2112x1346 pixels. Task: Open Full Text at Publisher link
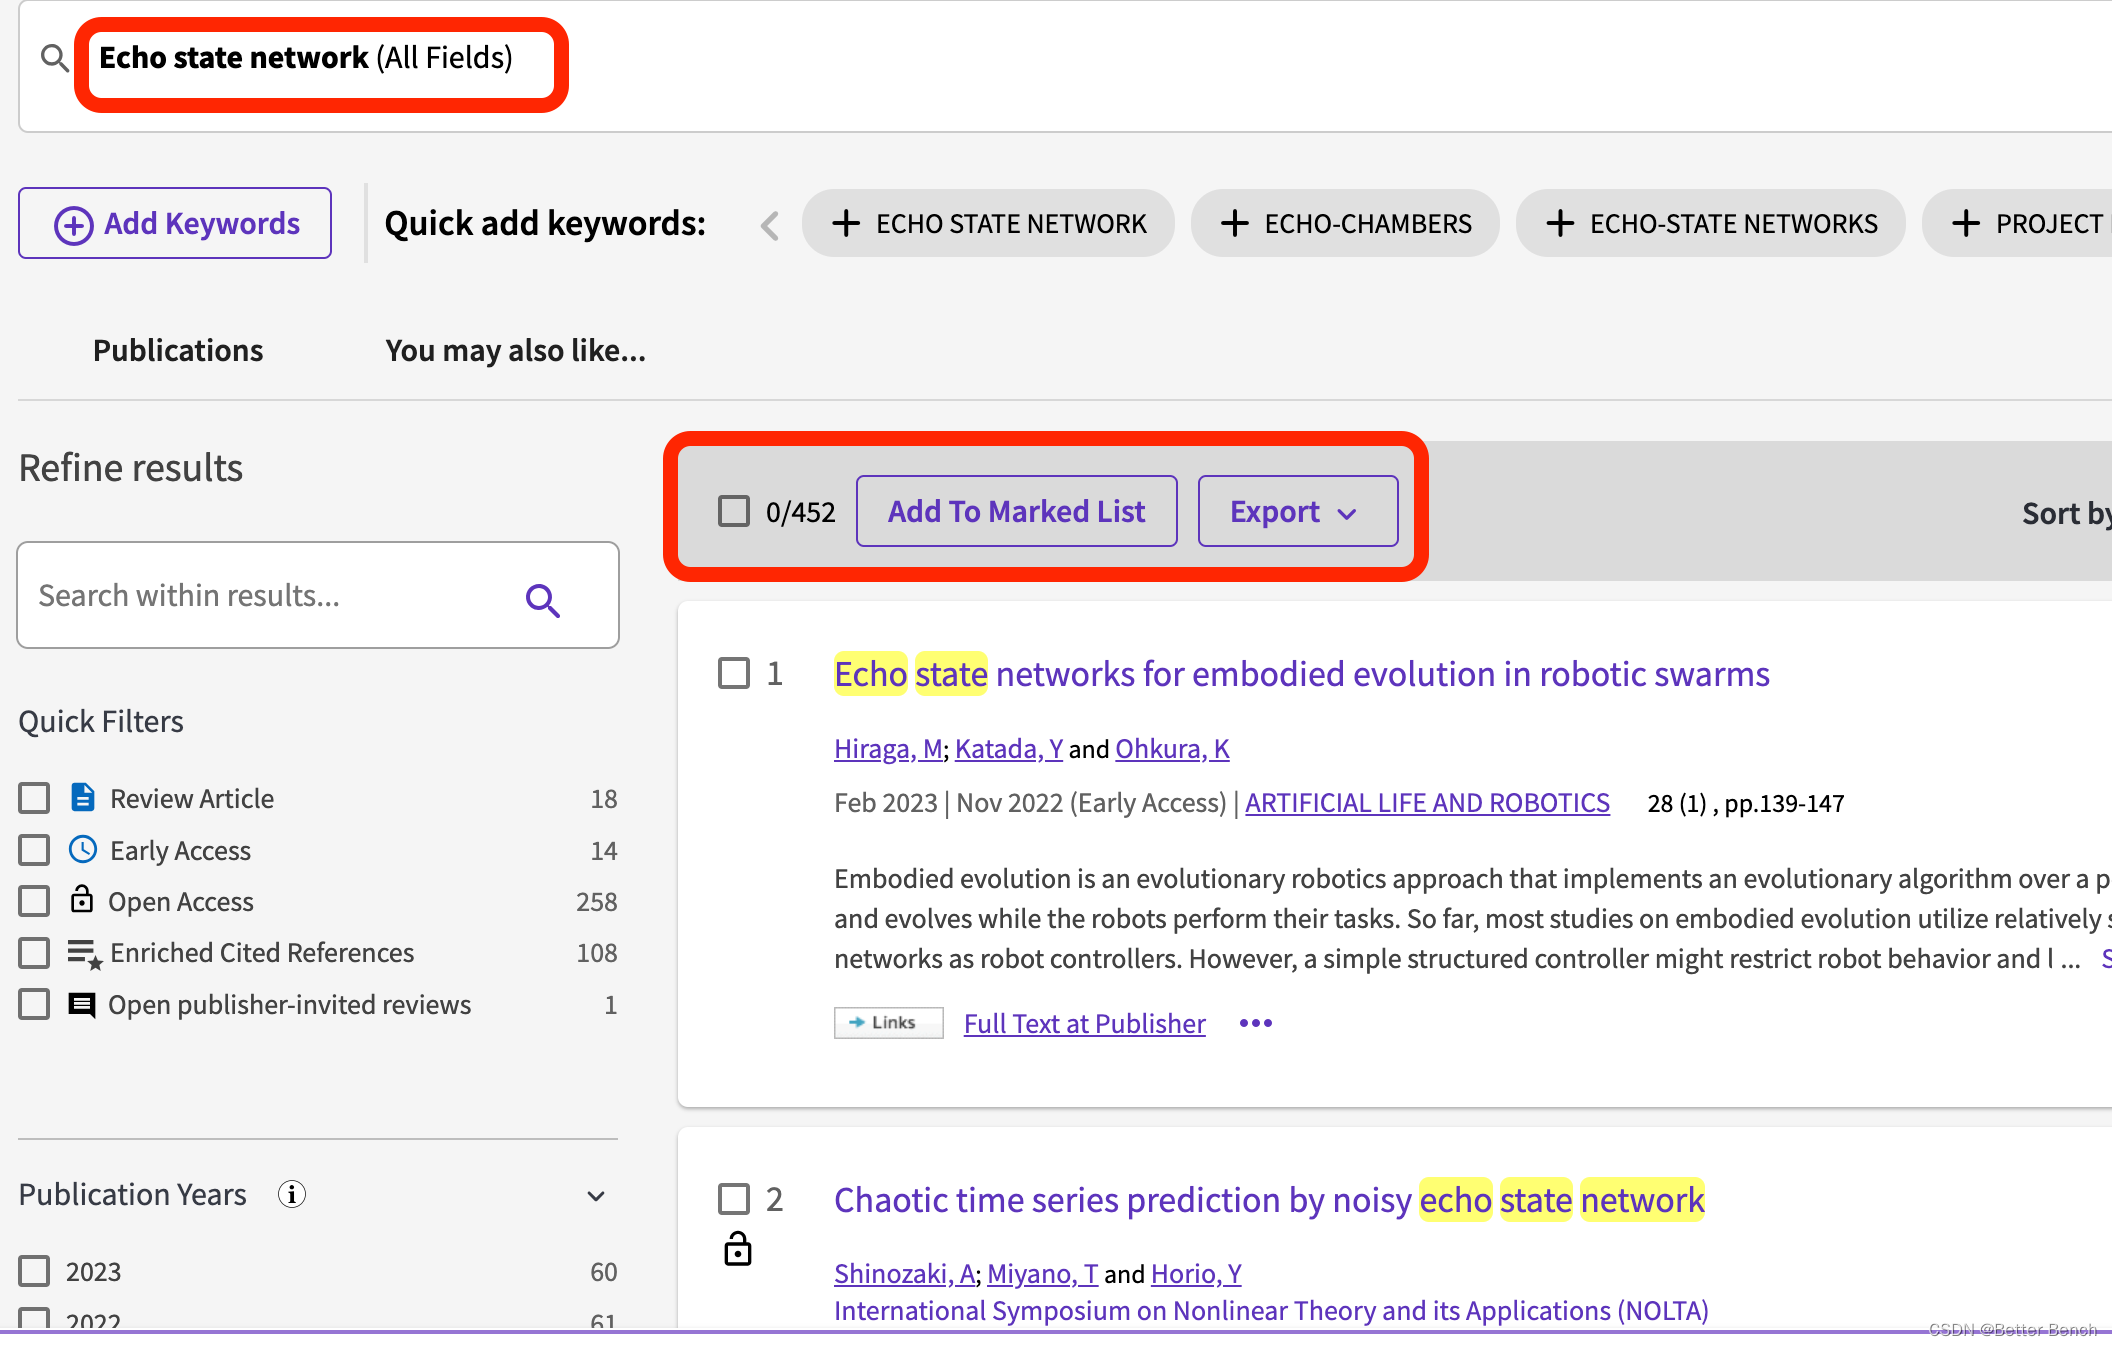tap(1084, 1023)
